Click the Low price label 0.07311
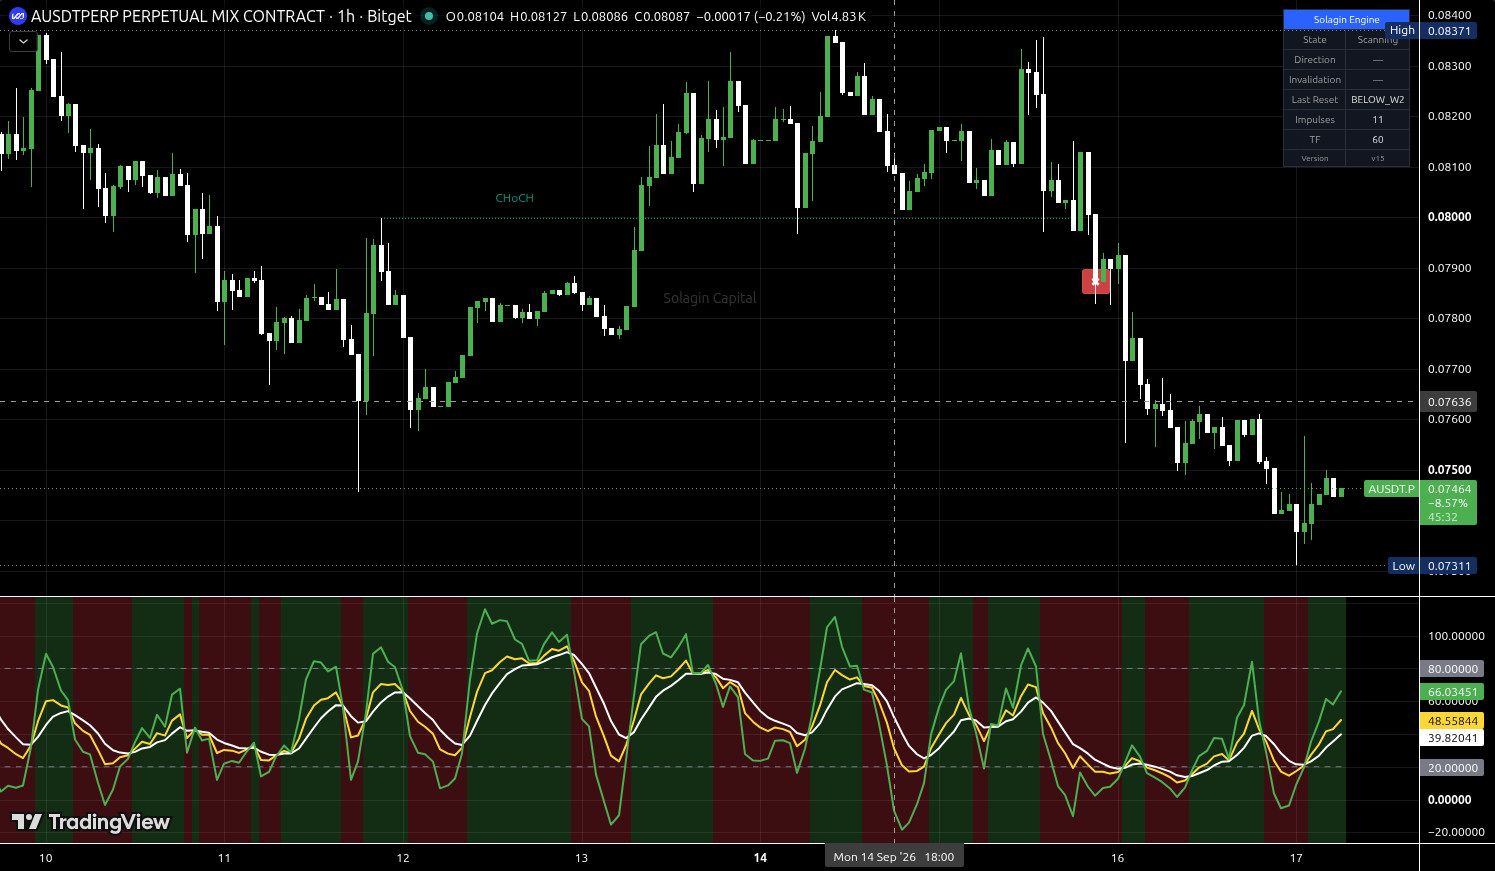1495x871 pixels. pyautogui.click(x=1449, y=566)
